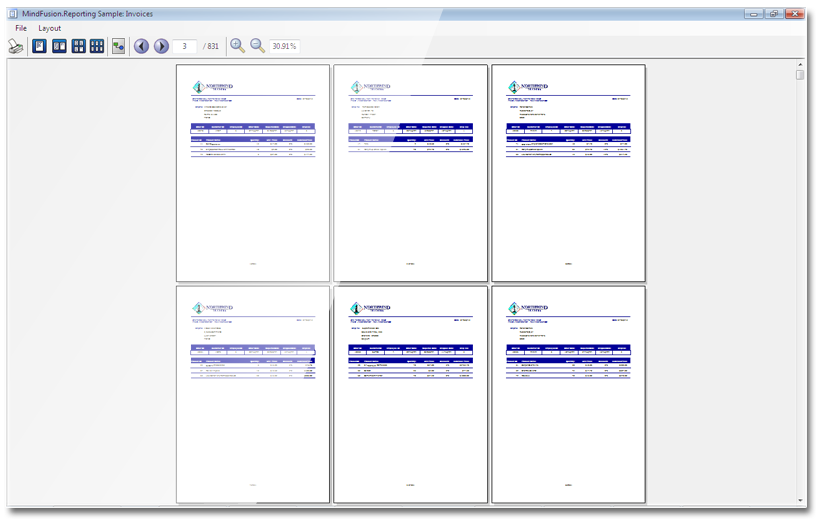The image size is (820, 520).
Task: Click the vertical scrollbar down arrow
Action: tap(800, 498)
